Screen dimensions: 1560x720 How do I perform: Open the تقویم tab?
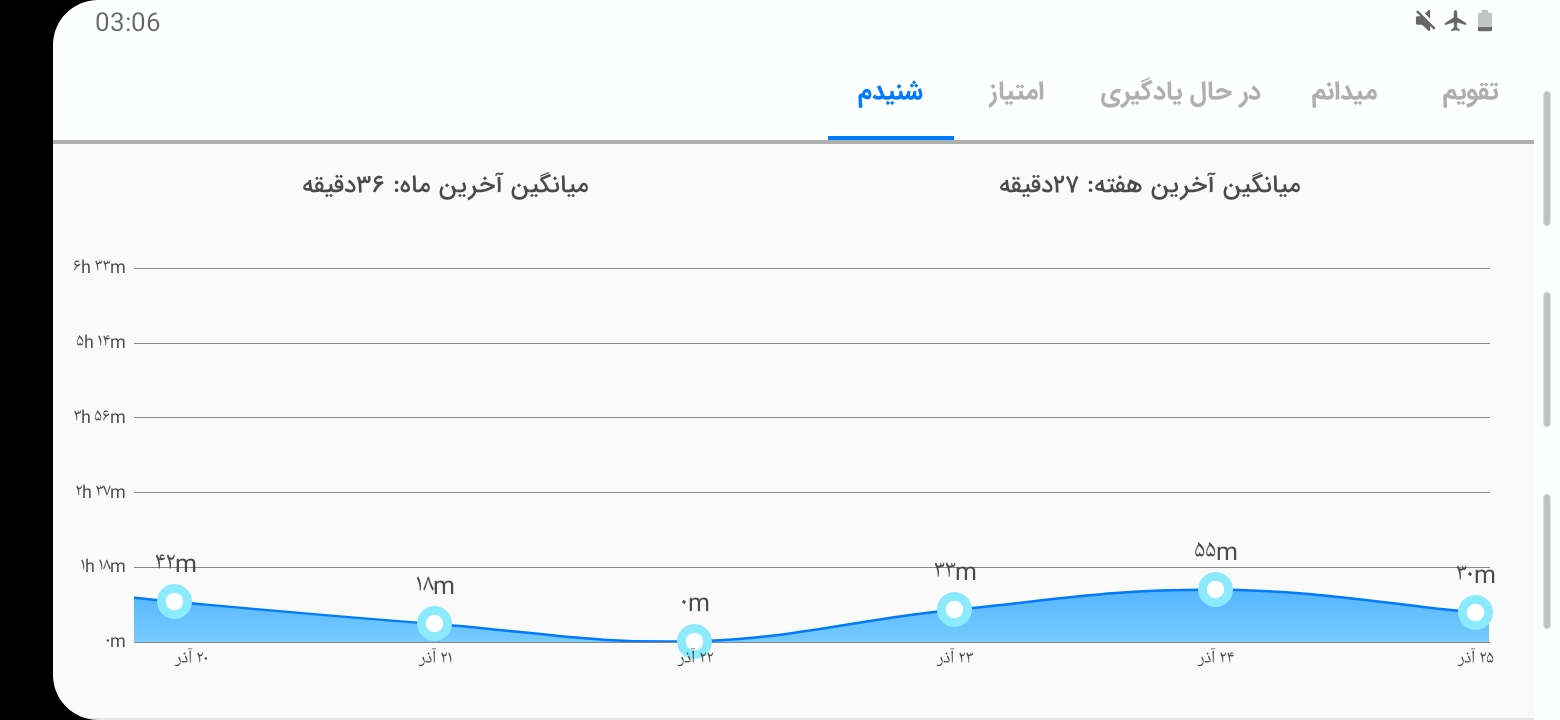coord(1469,92)
